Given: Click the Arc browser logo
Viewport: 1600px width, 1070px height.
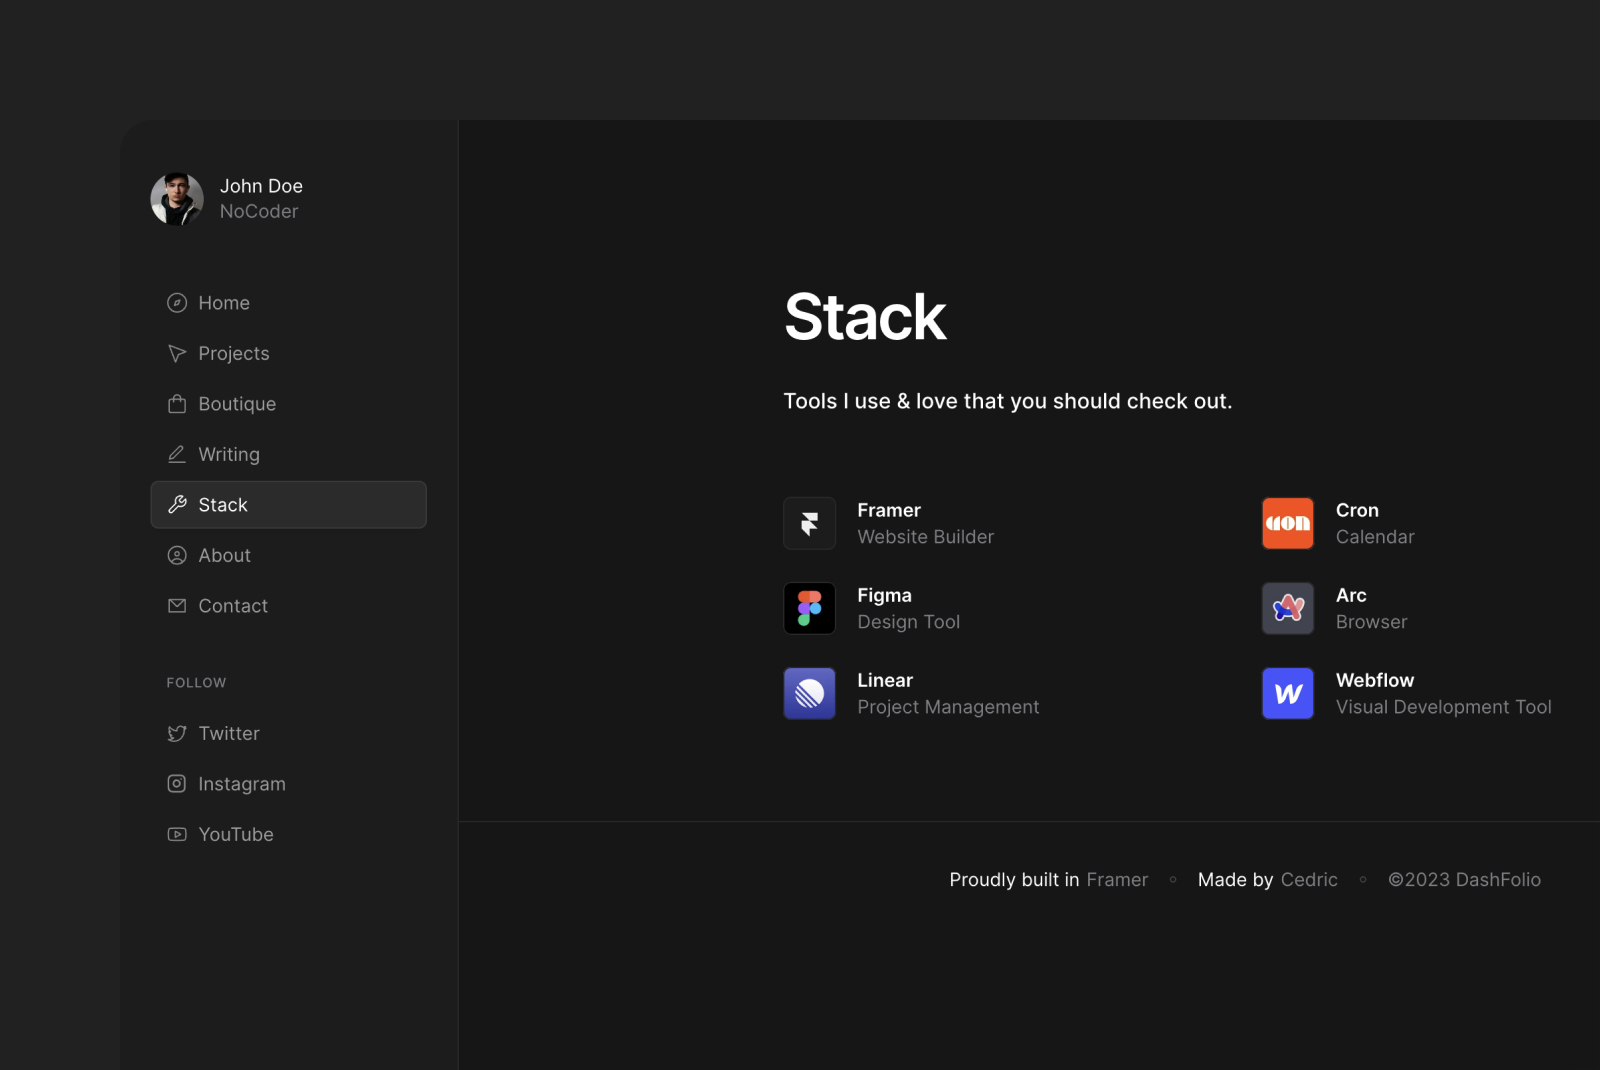Looking at the screenshot, I should [x=1288, y=608].
